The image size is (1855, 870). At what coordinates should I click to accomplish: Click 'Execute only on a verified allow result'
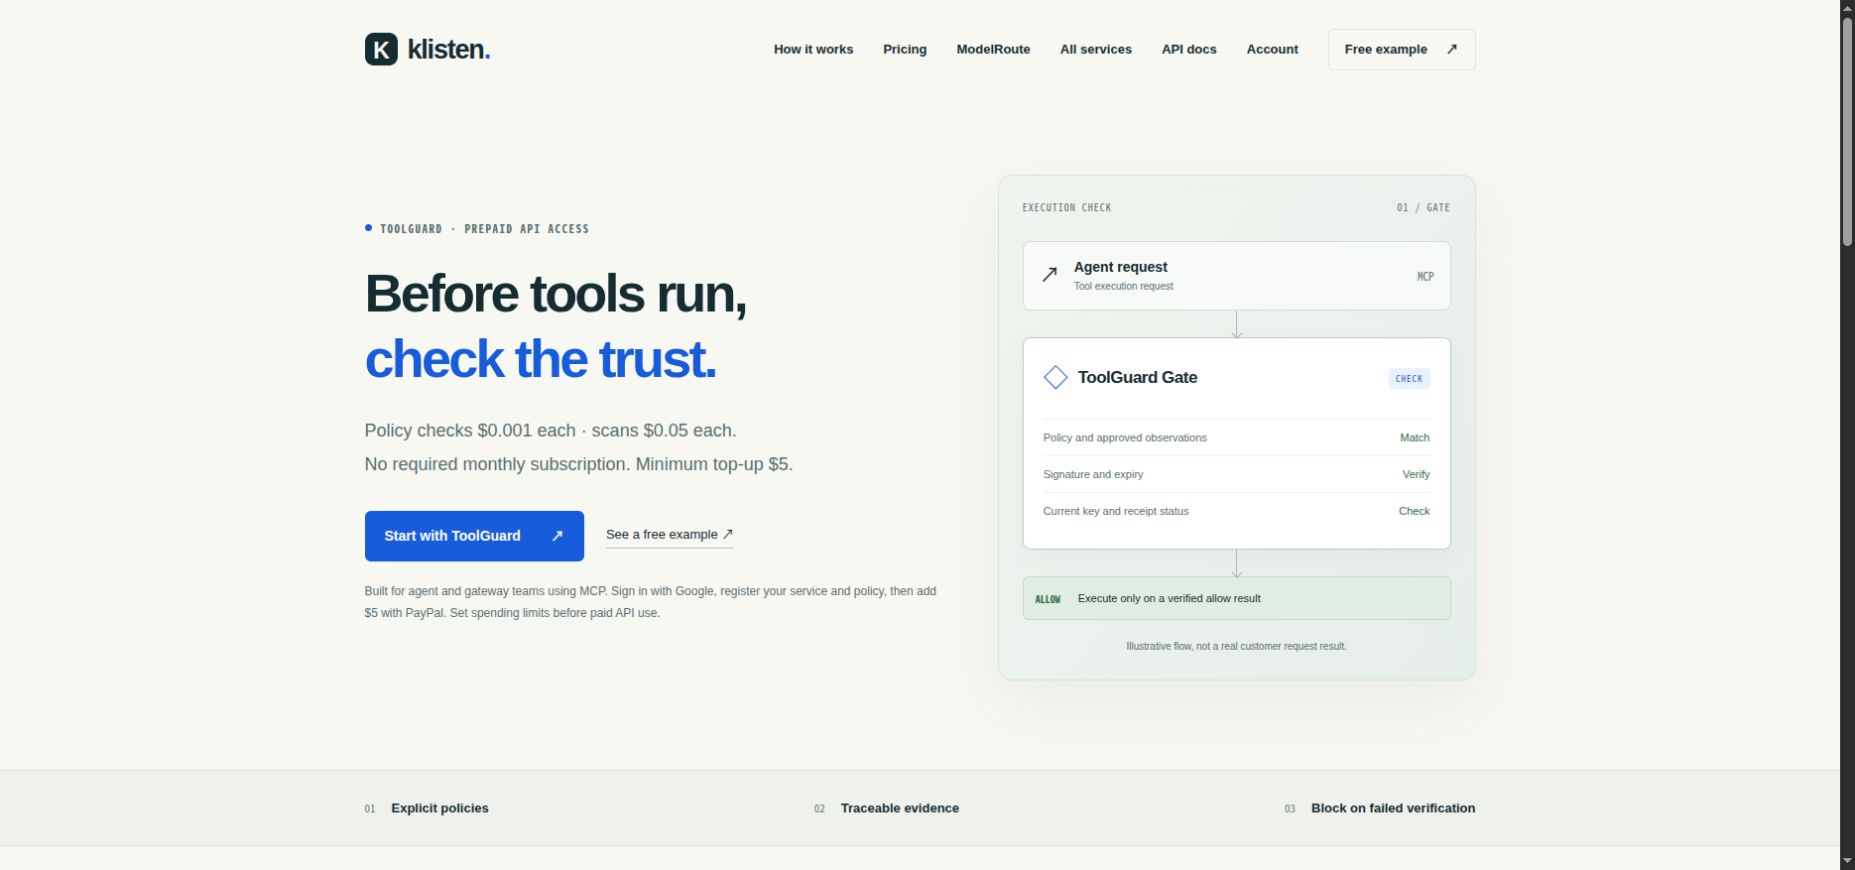point(1169,598)
